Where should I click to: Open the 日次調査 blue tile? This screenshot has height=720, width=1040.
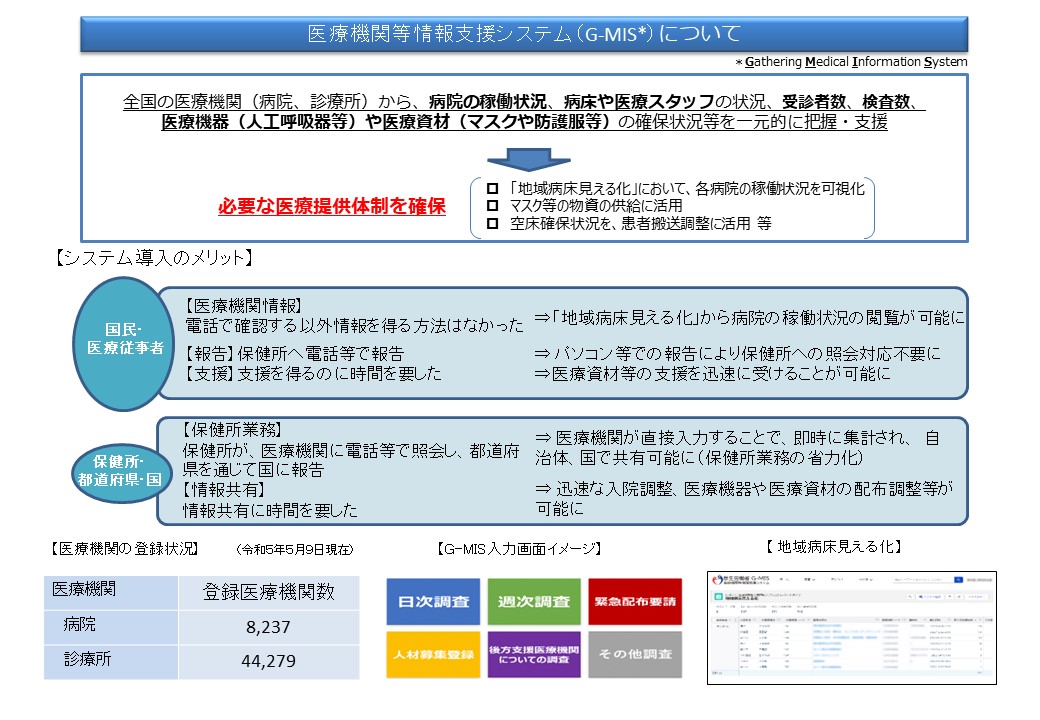coord(432,602)
